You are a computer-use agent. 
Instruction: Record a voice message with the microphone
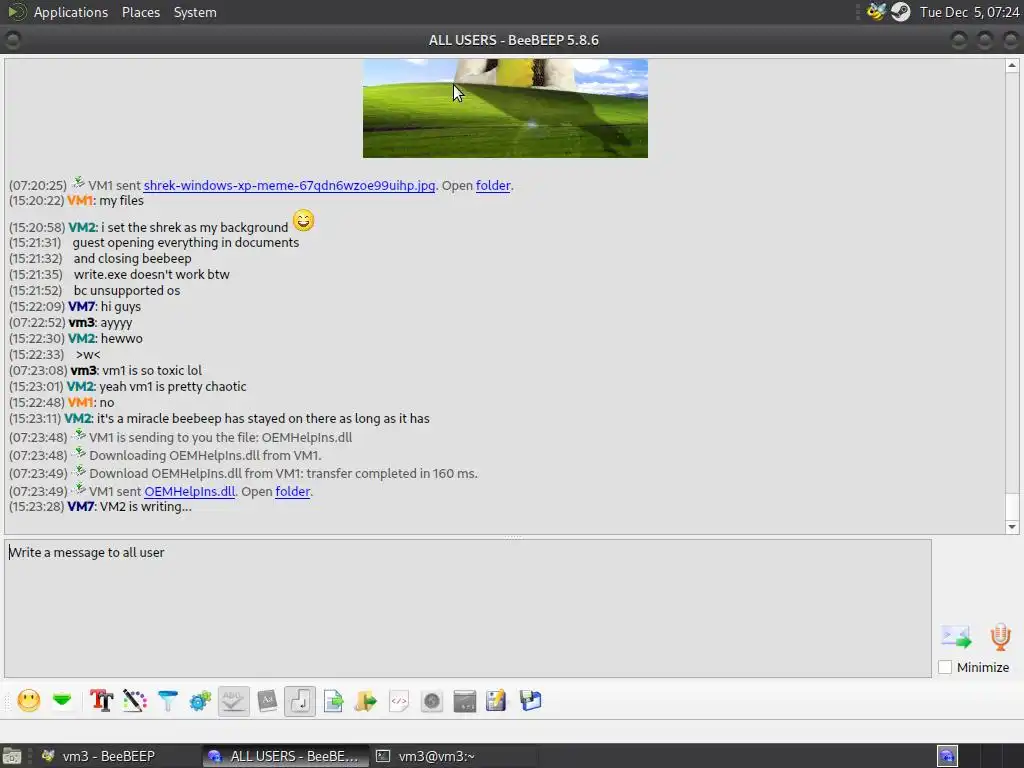[x=1000, y=637]
